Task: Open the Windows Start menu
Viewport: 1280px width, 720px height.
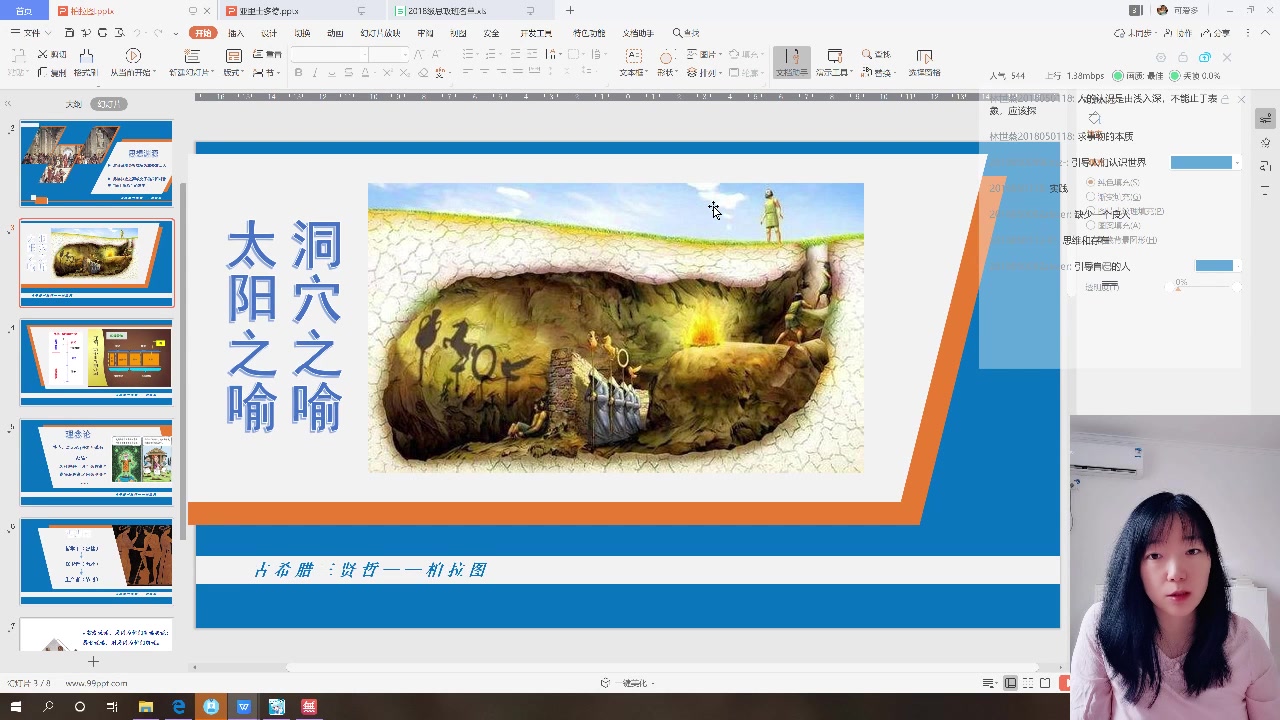Action: pos(15,707)
